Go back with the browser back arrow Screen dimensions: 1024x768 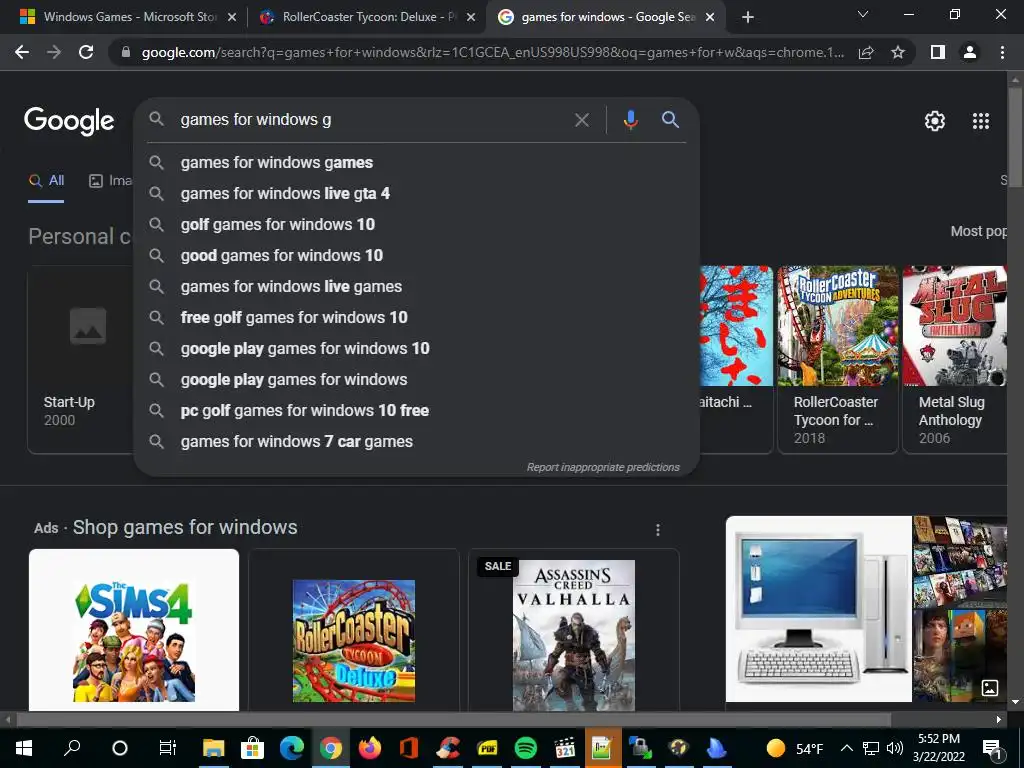(x=22, y=52)
